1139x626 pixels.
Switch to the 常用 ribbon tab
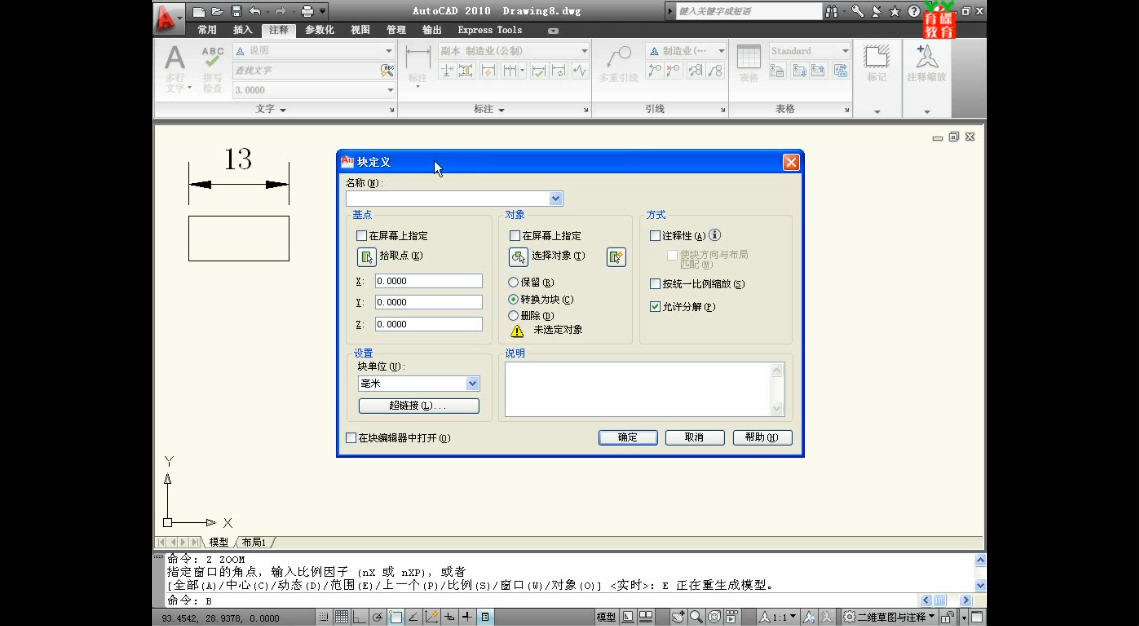click(x=207, y=30)
